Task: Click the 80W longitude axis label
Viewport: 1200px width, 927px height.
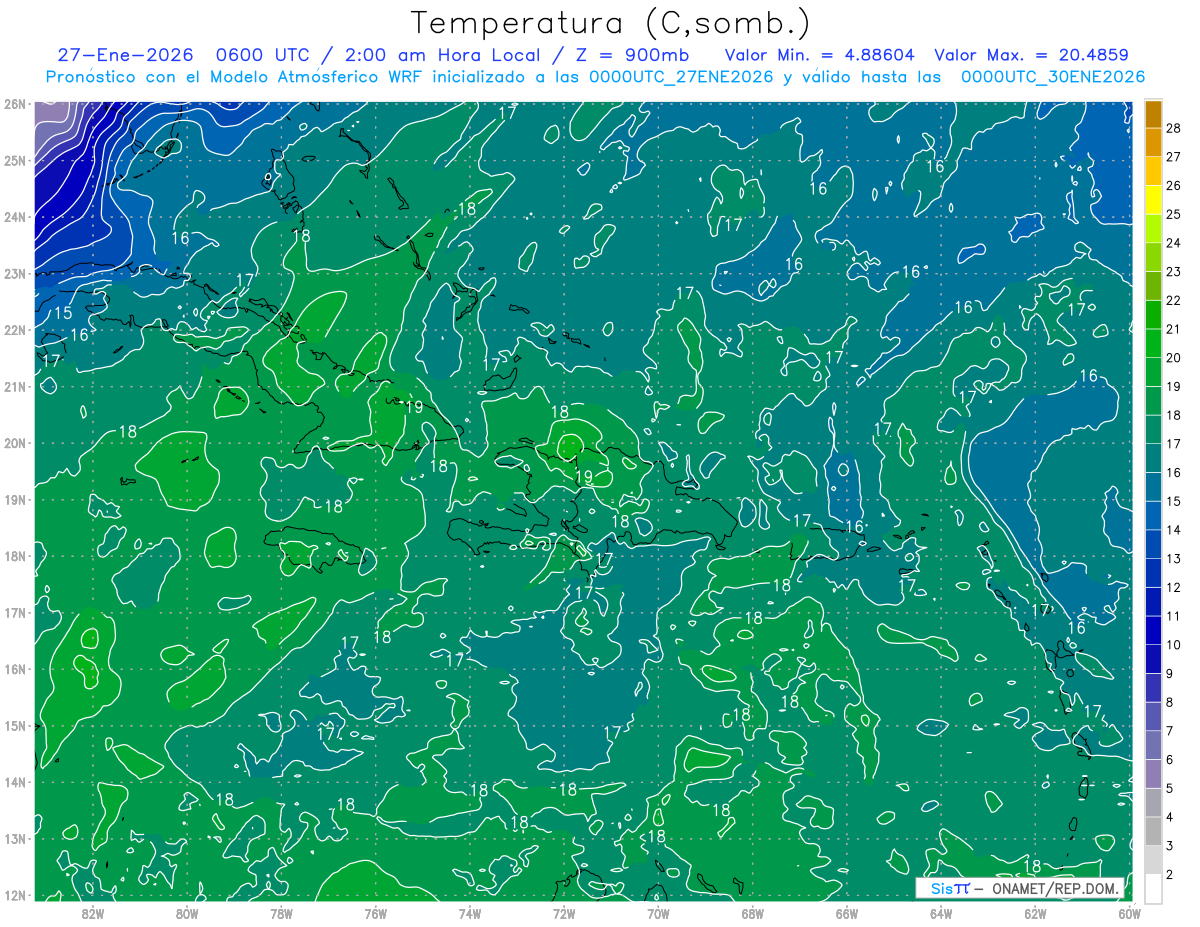Action: click(187, 913)
